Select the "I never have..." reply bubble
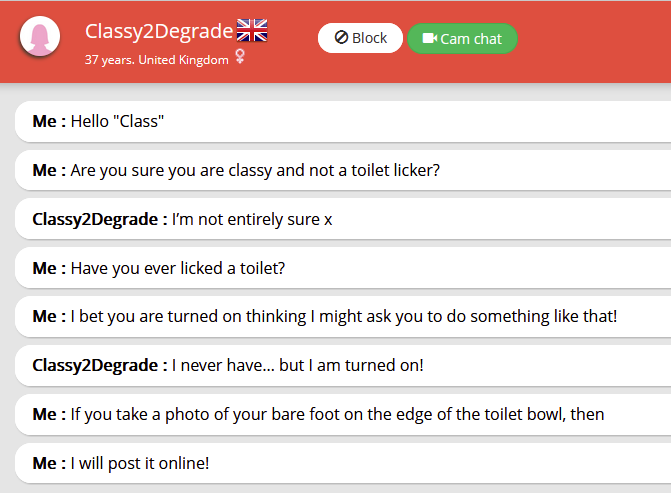Viewport: 671px width, 493px height. 340,365
